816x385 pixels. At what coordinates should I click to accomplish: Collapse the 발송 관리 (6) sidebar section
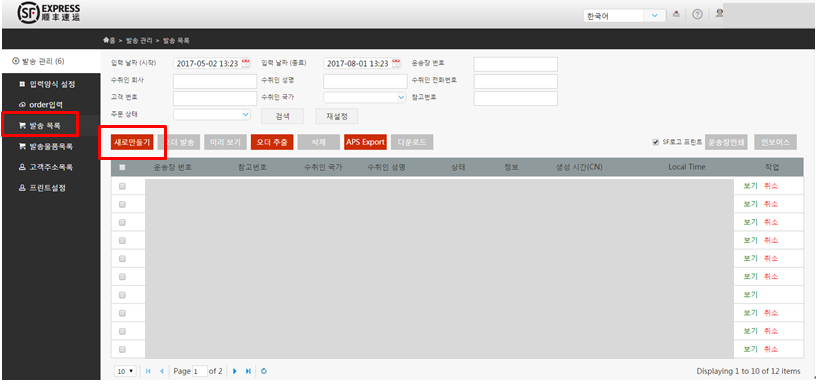point(38,61)
